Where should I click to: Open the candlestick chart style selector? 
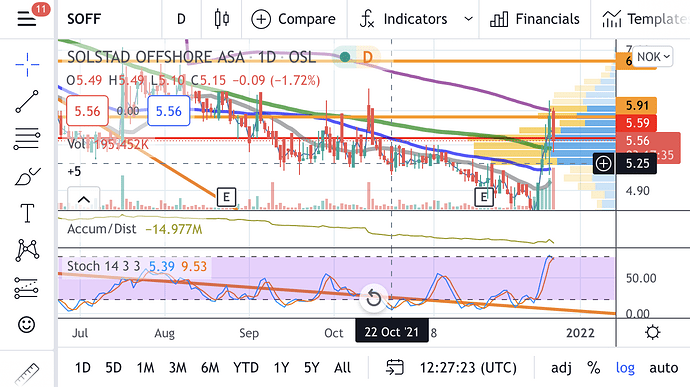(221, 19)
